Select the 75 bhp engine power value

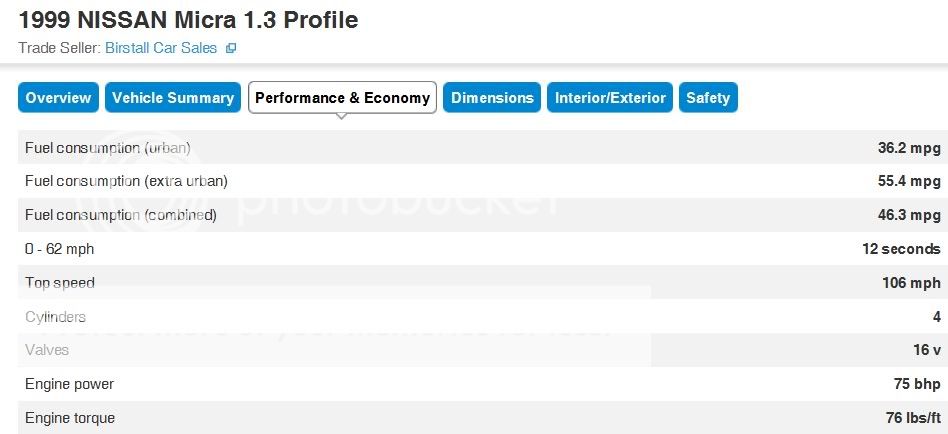pyautogui.click(x=917, y=384)
